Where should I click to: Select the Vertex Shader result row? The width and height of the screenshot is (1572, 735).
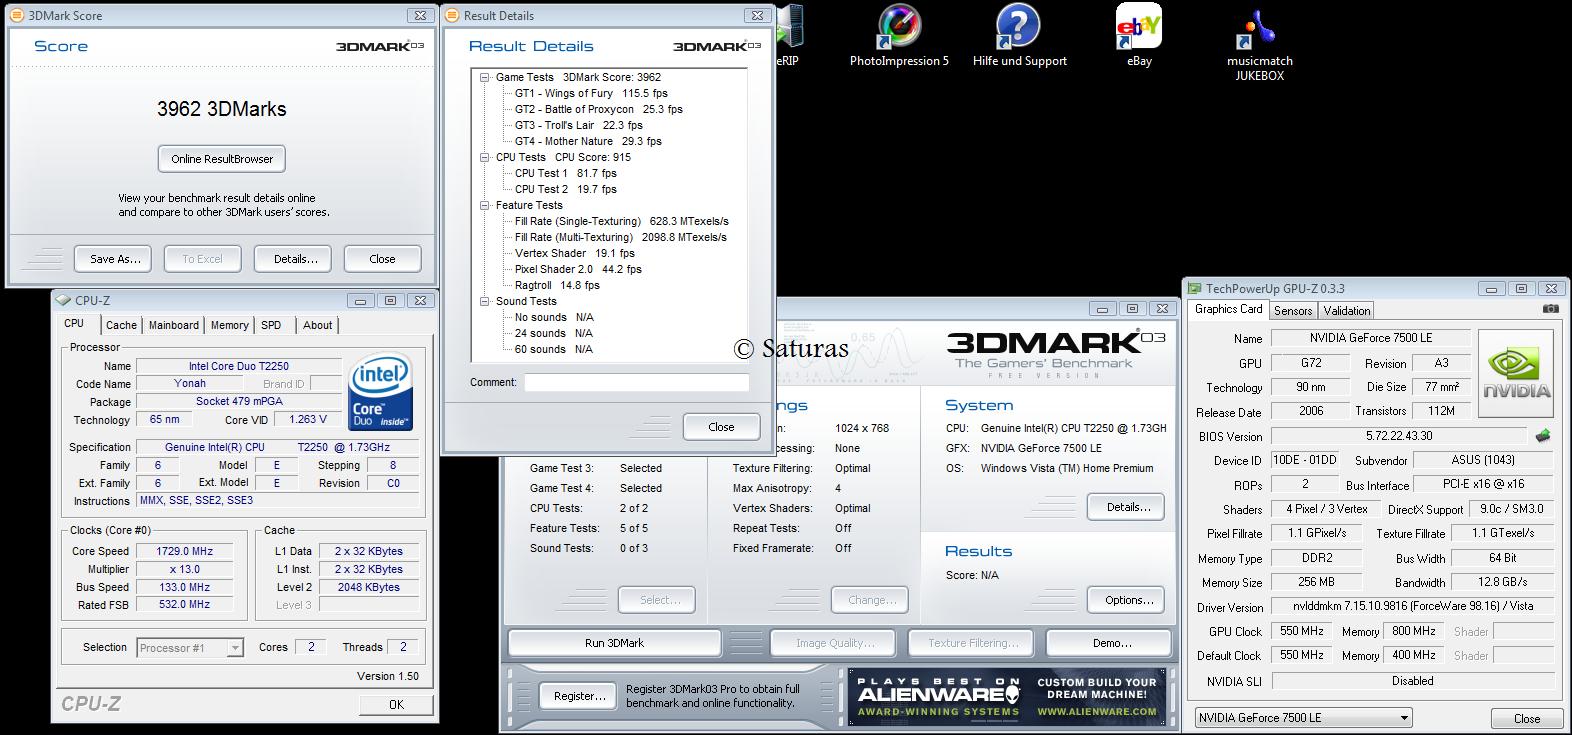[x=574, y=253]
